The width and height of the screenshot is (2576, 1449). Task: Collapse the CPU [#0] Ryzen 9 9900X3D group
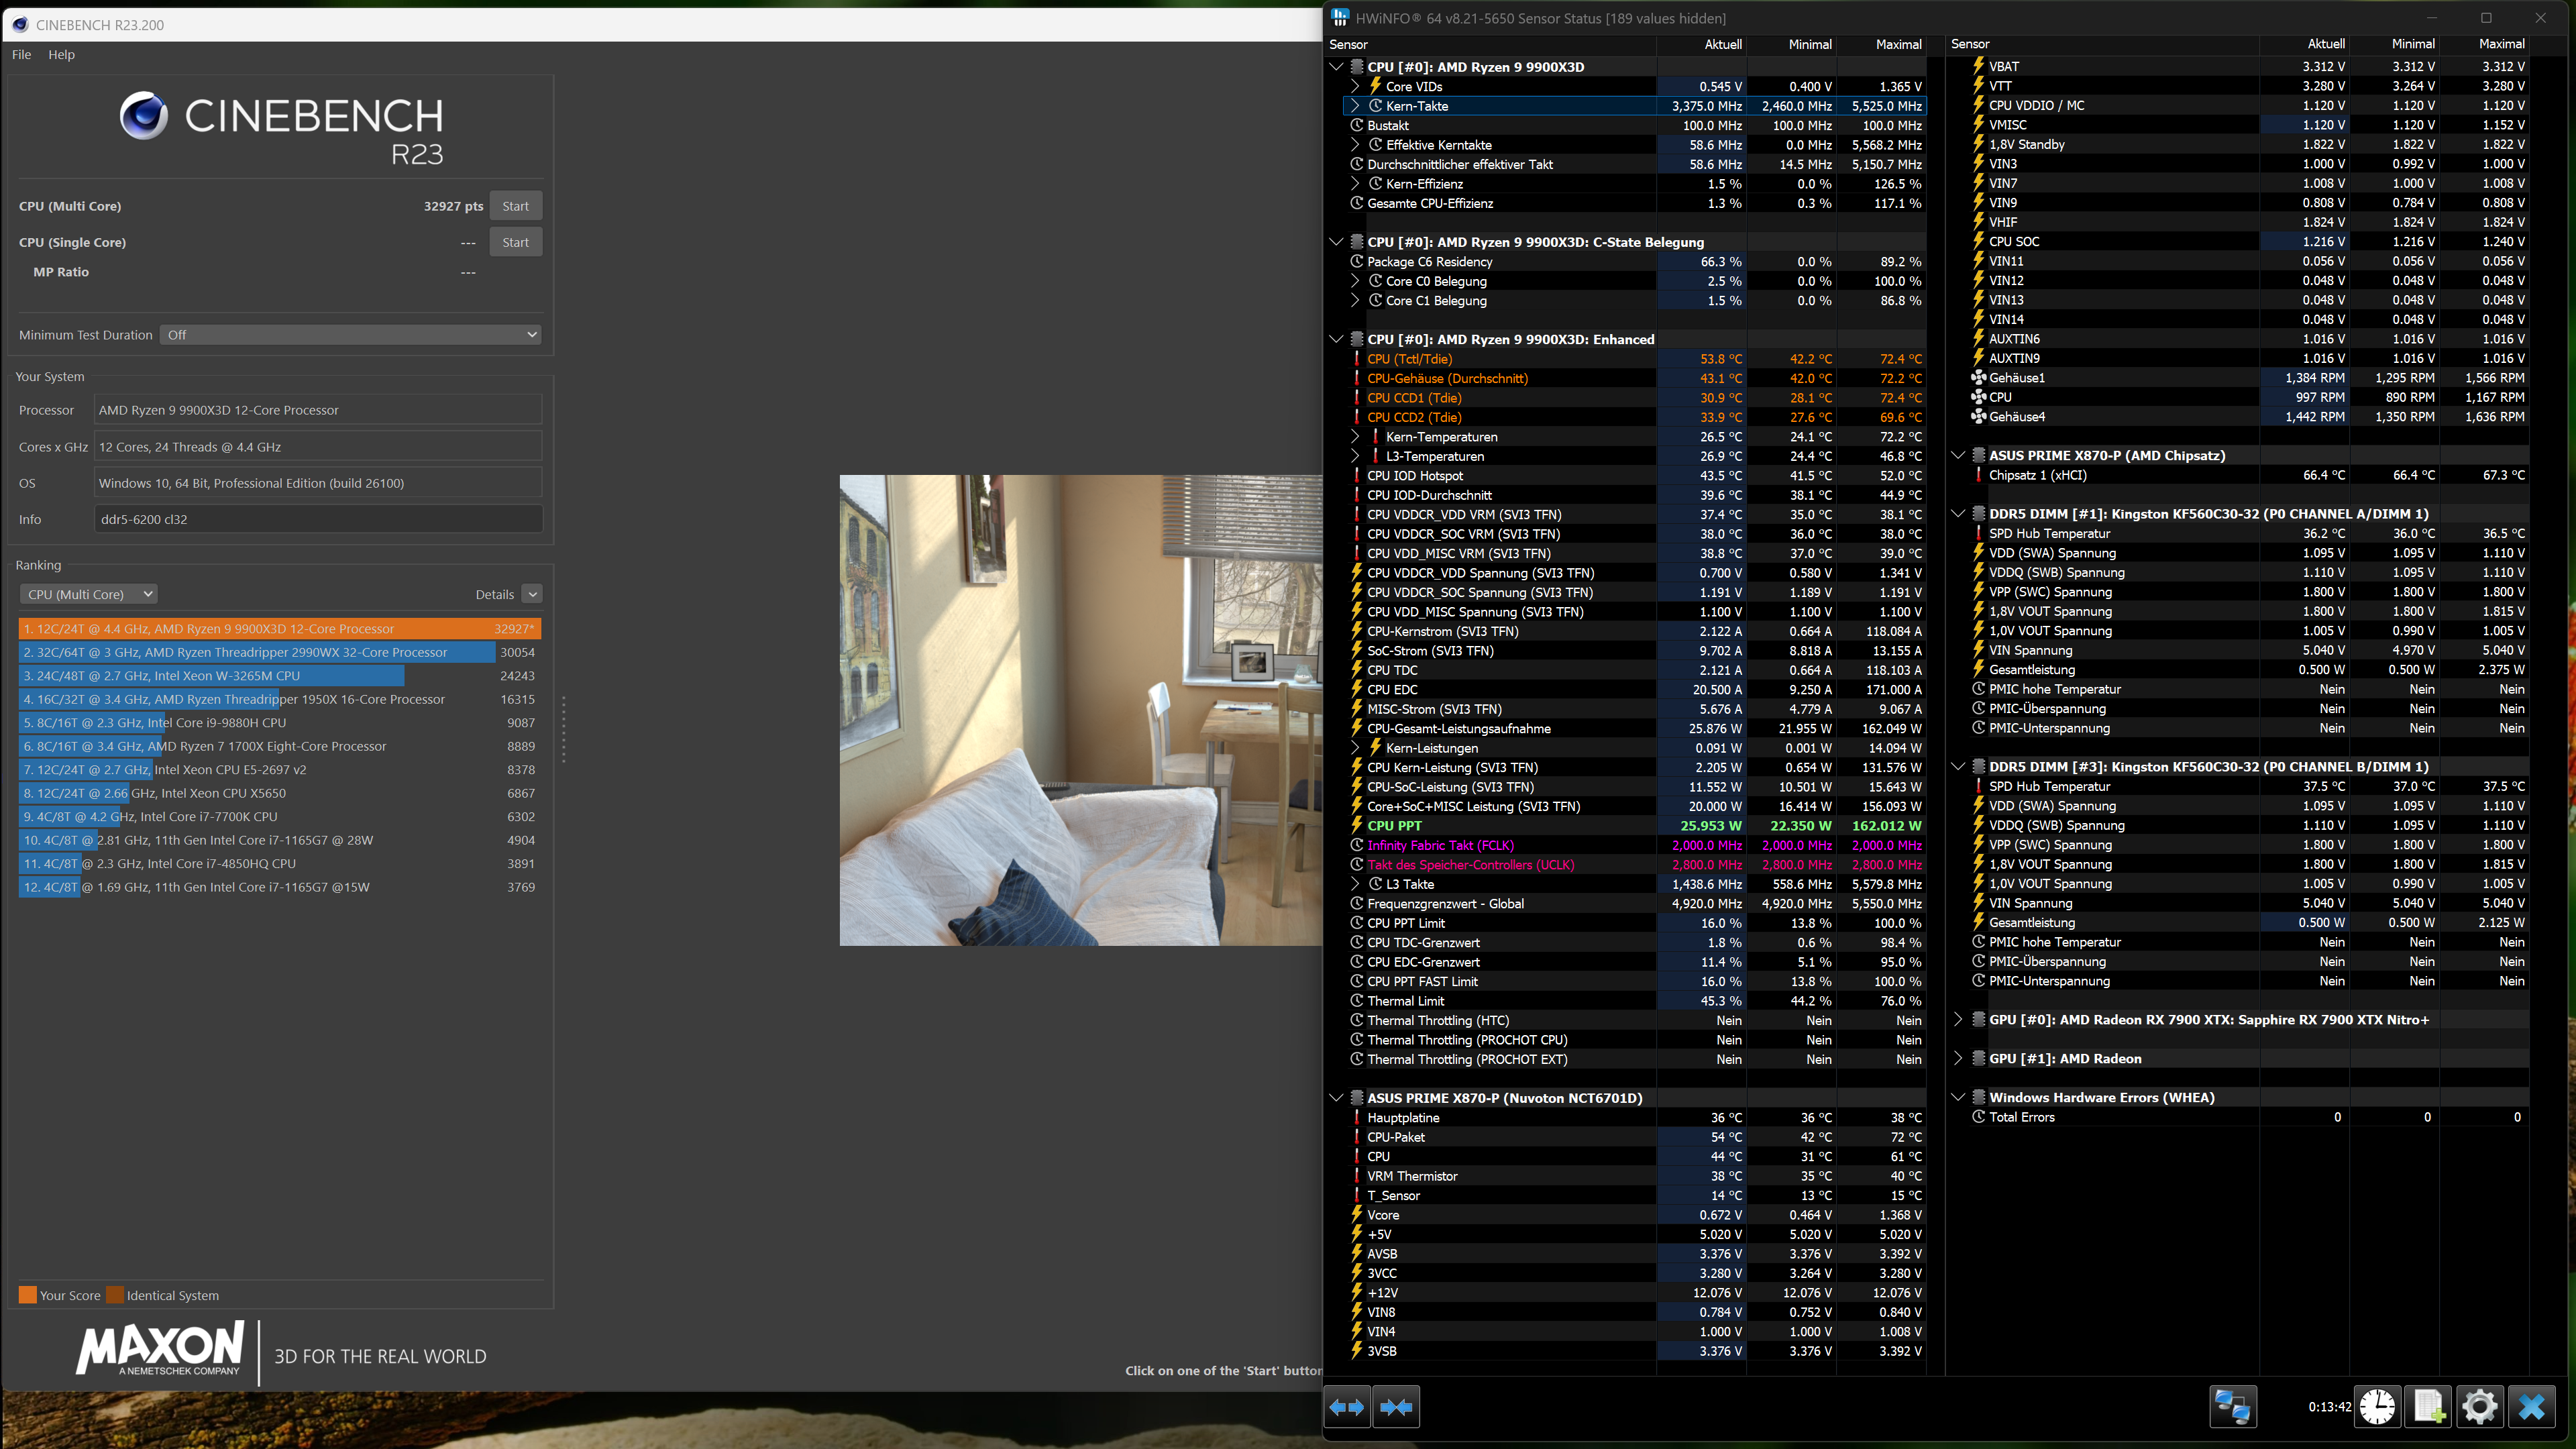1336,67
